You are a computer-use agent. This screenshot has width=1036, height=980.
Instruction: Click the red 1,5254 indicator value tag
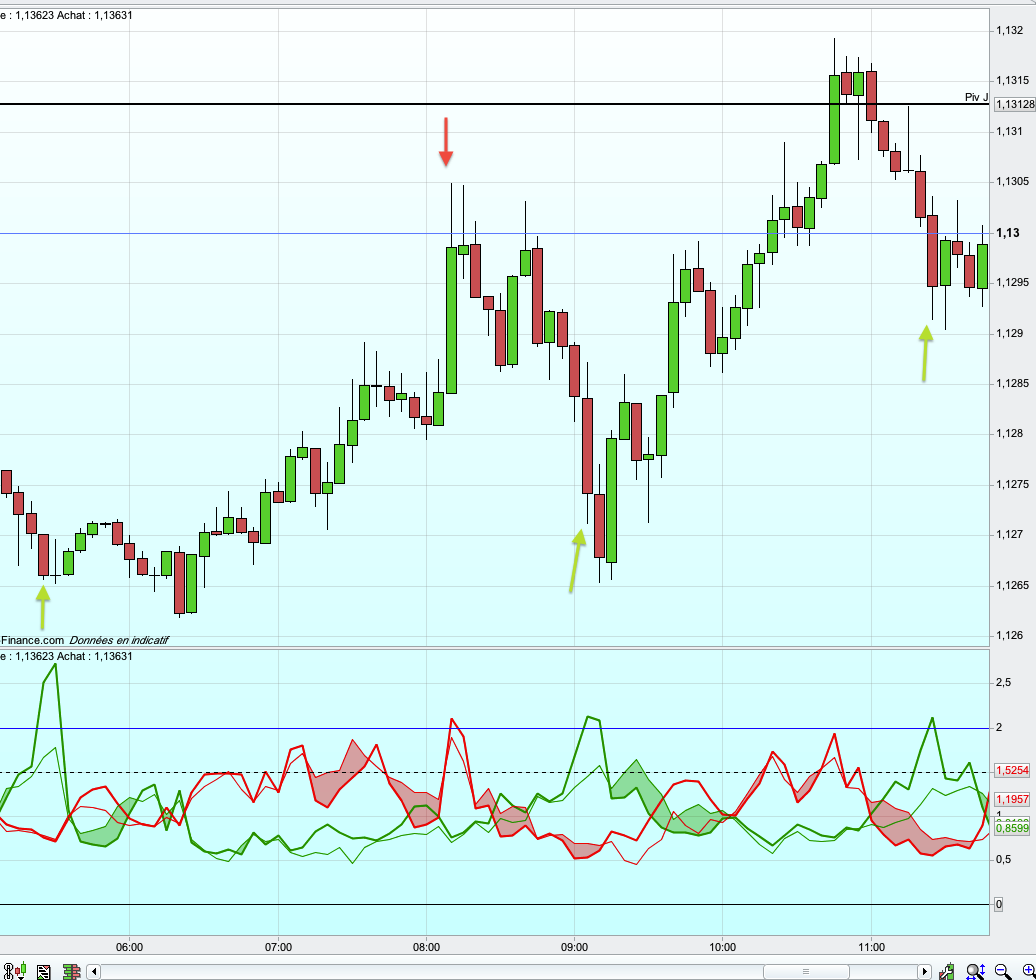(x=1012, y=771)
